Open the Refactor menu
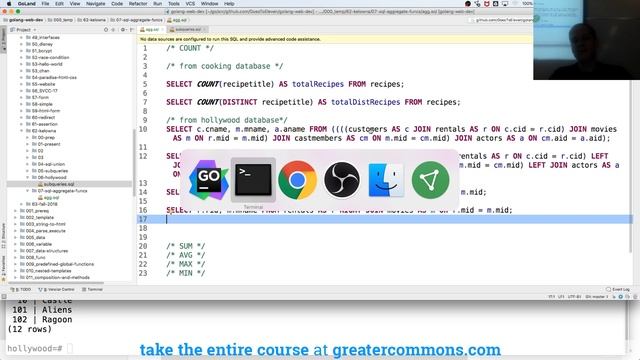Viewport: 640px width, 360px height. tap(138, 3)
